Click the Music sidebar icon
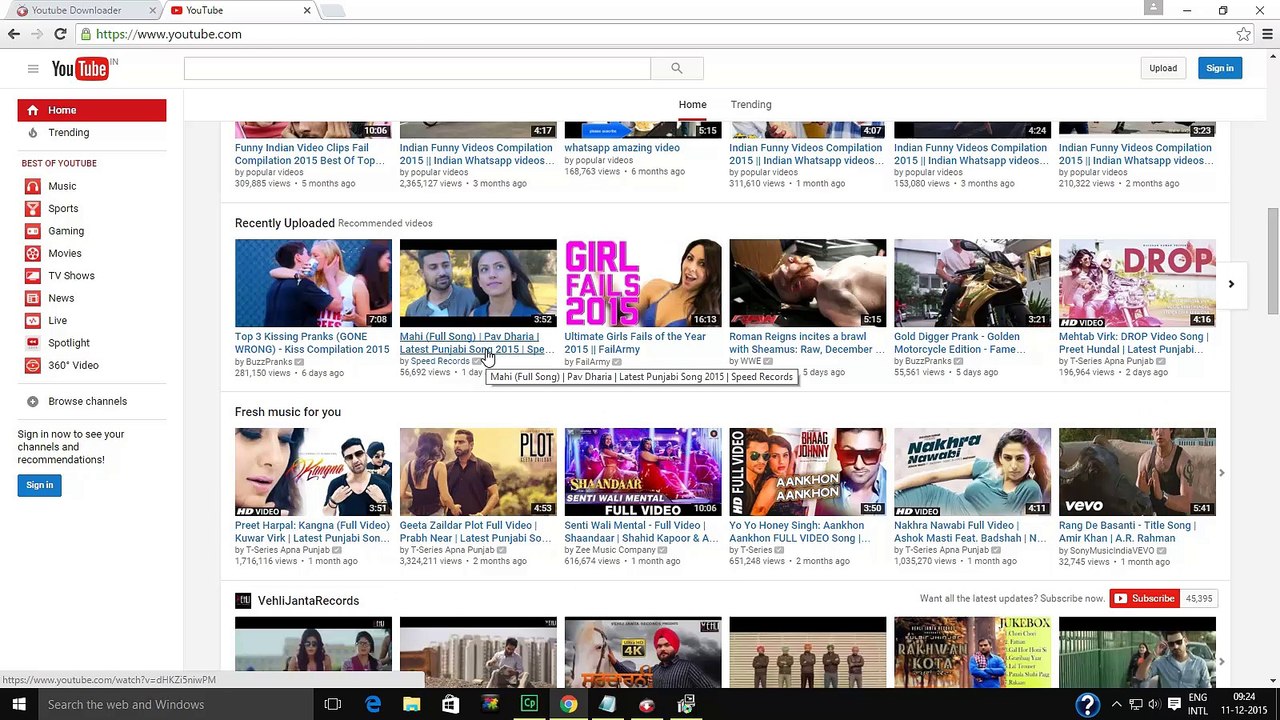 pyautogui.click(x=33, y=186)
